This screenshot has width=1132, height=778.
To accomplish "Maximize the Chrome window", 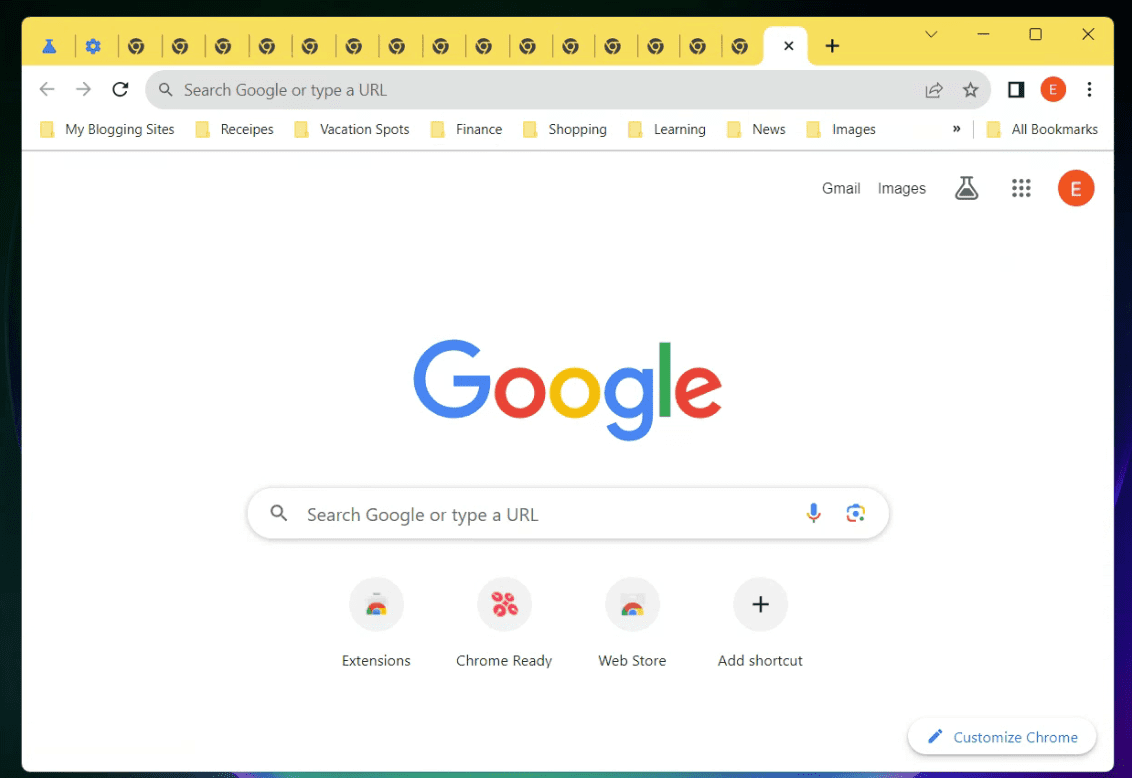I will (x=1035, y=34).
